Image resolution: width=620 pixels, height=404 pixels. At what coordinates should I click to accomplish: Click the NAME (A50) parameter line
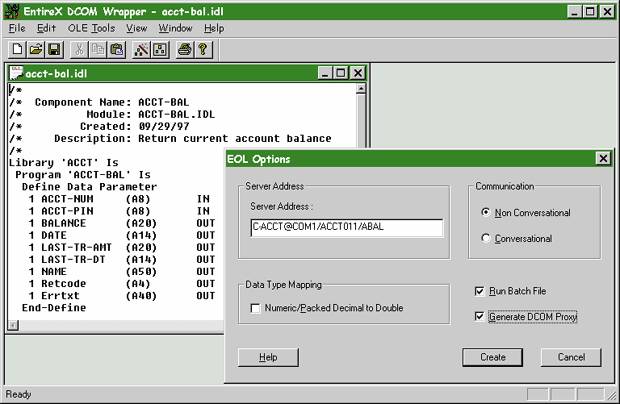[x=122, y=272]
